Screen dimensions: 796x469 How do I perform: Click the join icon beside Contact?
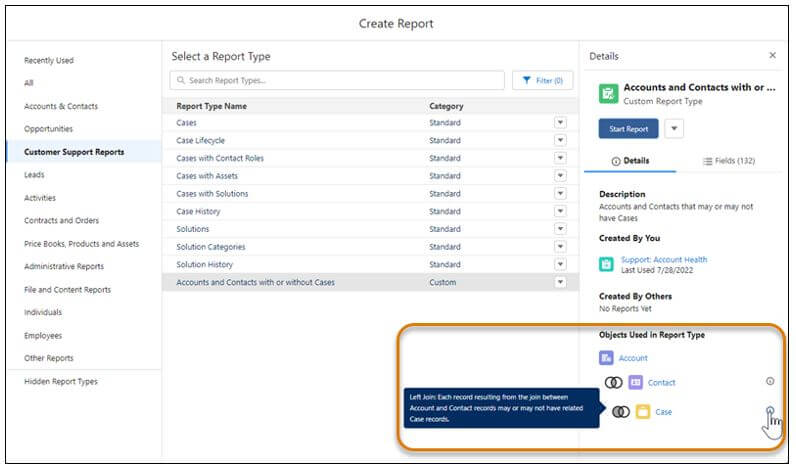(613, 382)
